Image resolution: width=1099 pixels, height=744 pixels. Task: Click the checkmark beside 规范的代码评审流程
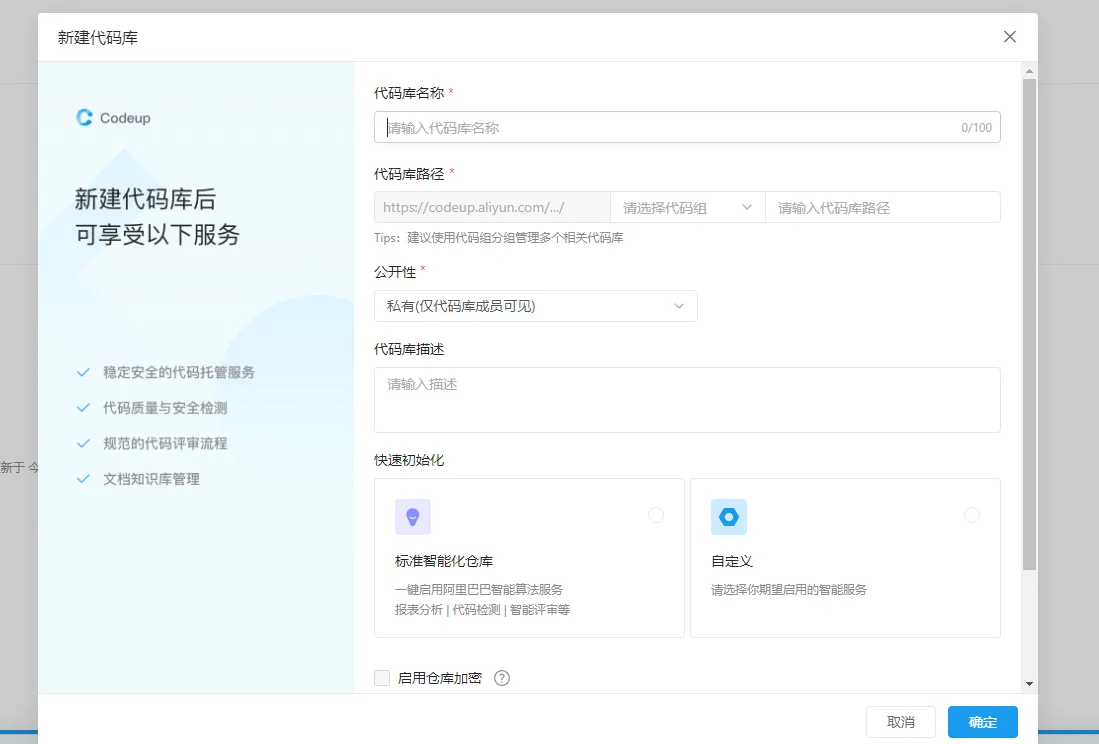(84, 443)
